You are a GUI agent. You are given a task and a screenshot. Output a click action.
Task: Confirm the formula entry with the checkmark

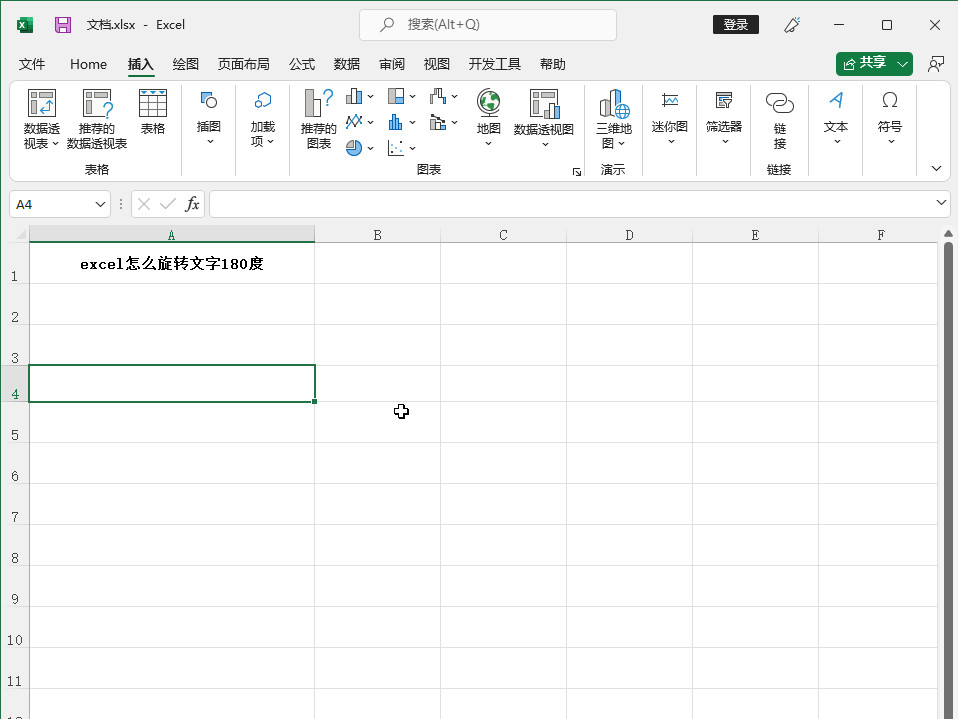tap(167, 204)
